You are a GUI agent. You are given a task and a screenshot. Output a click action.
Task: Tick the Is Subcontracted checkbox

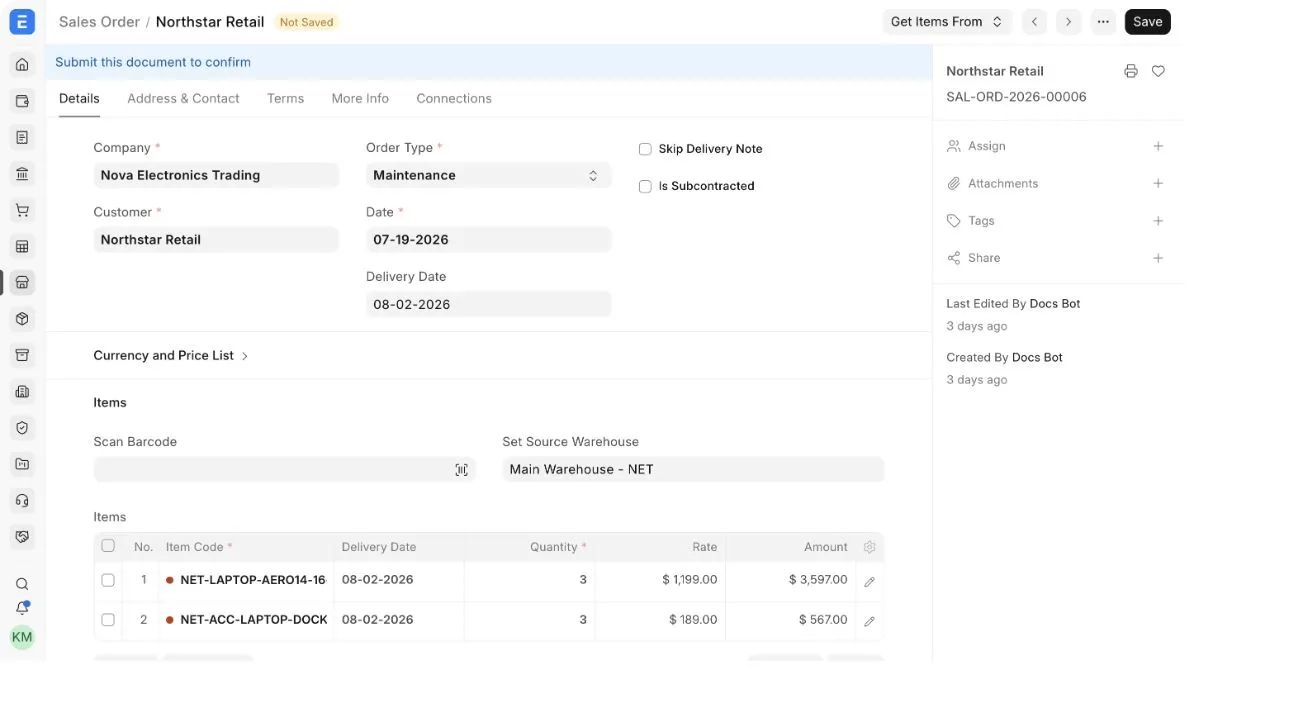(645, 186)
